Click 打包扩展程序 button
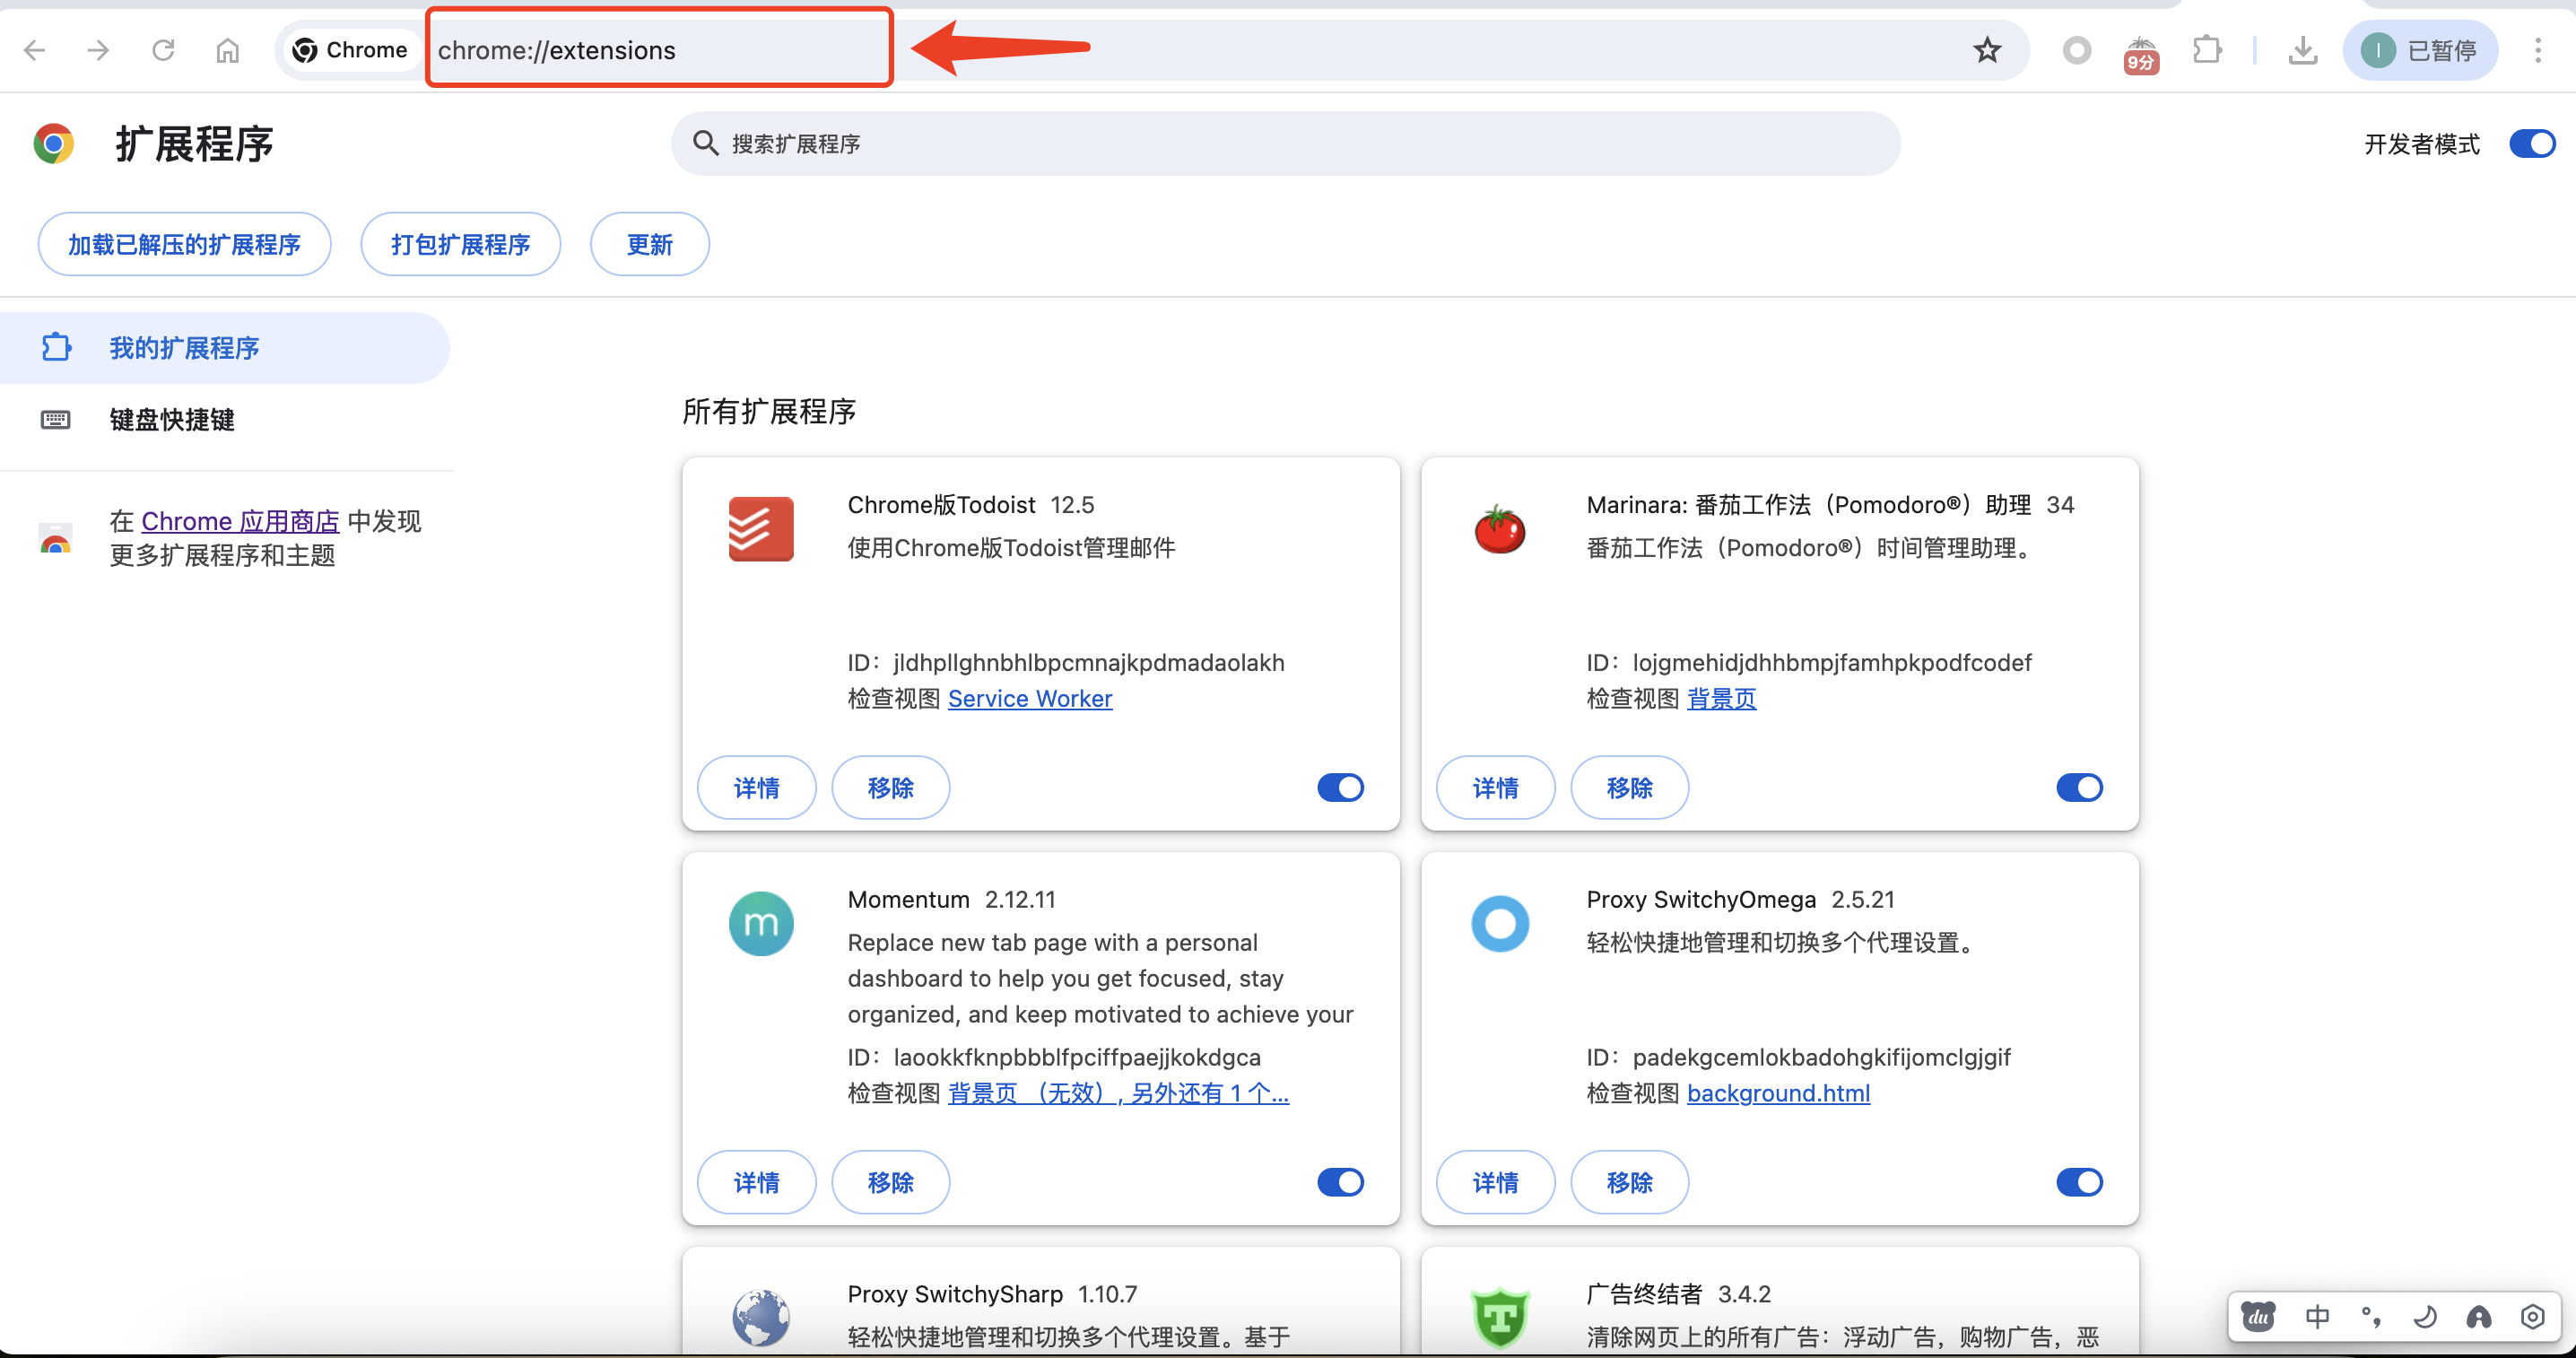Screen dimensions: 2576x1358 click(460, 244)
